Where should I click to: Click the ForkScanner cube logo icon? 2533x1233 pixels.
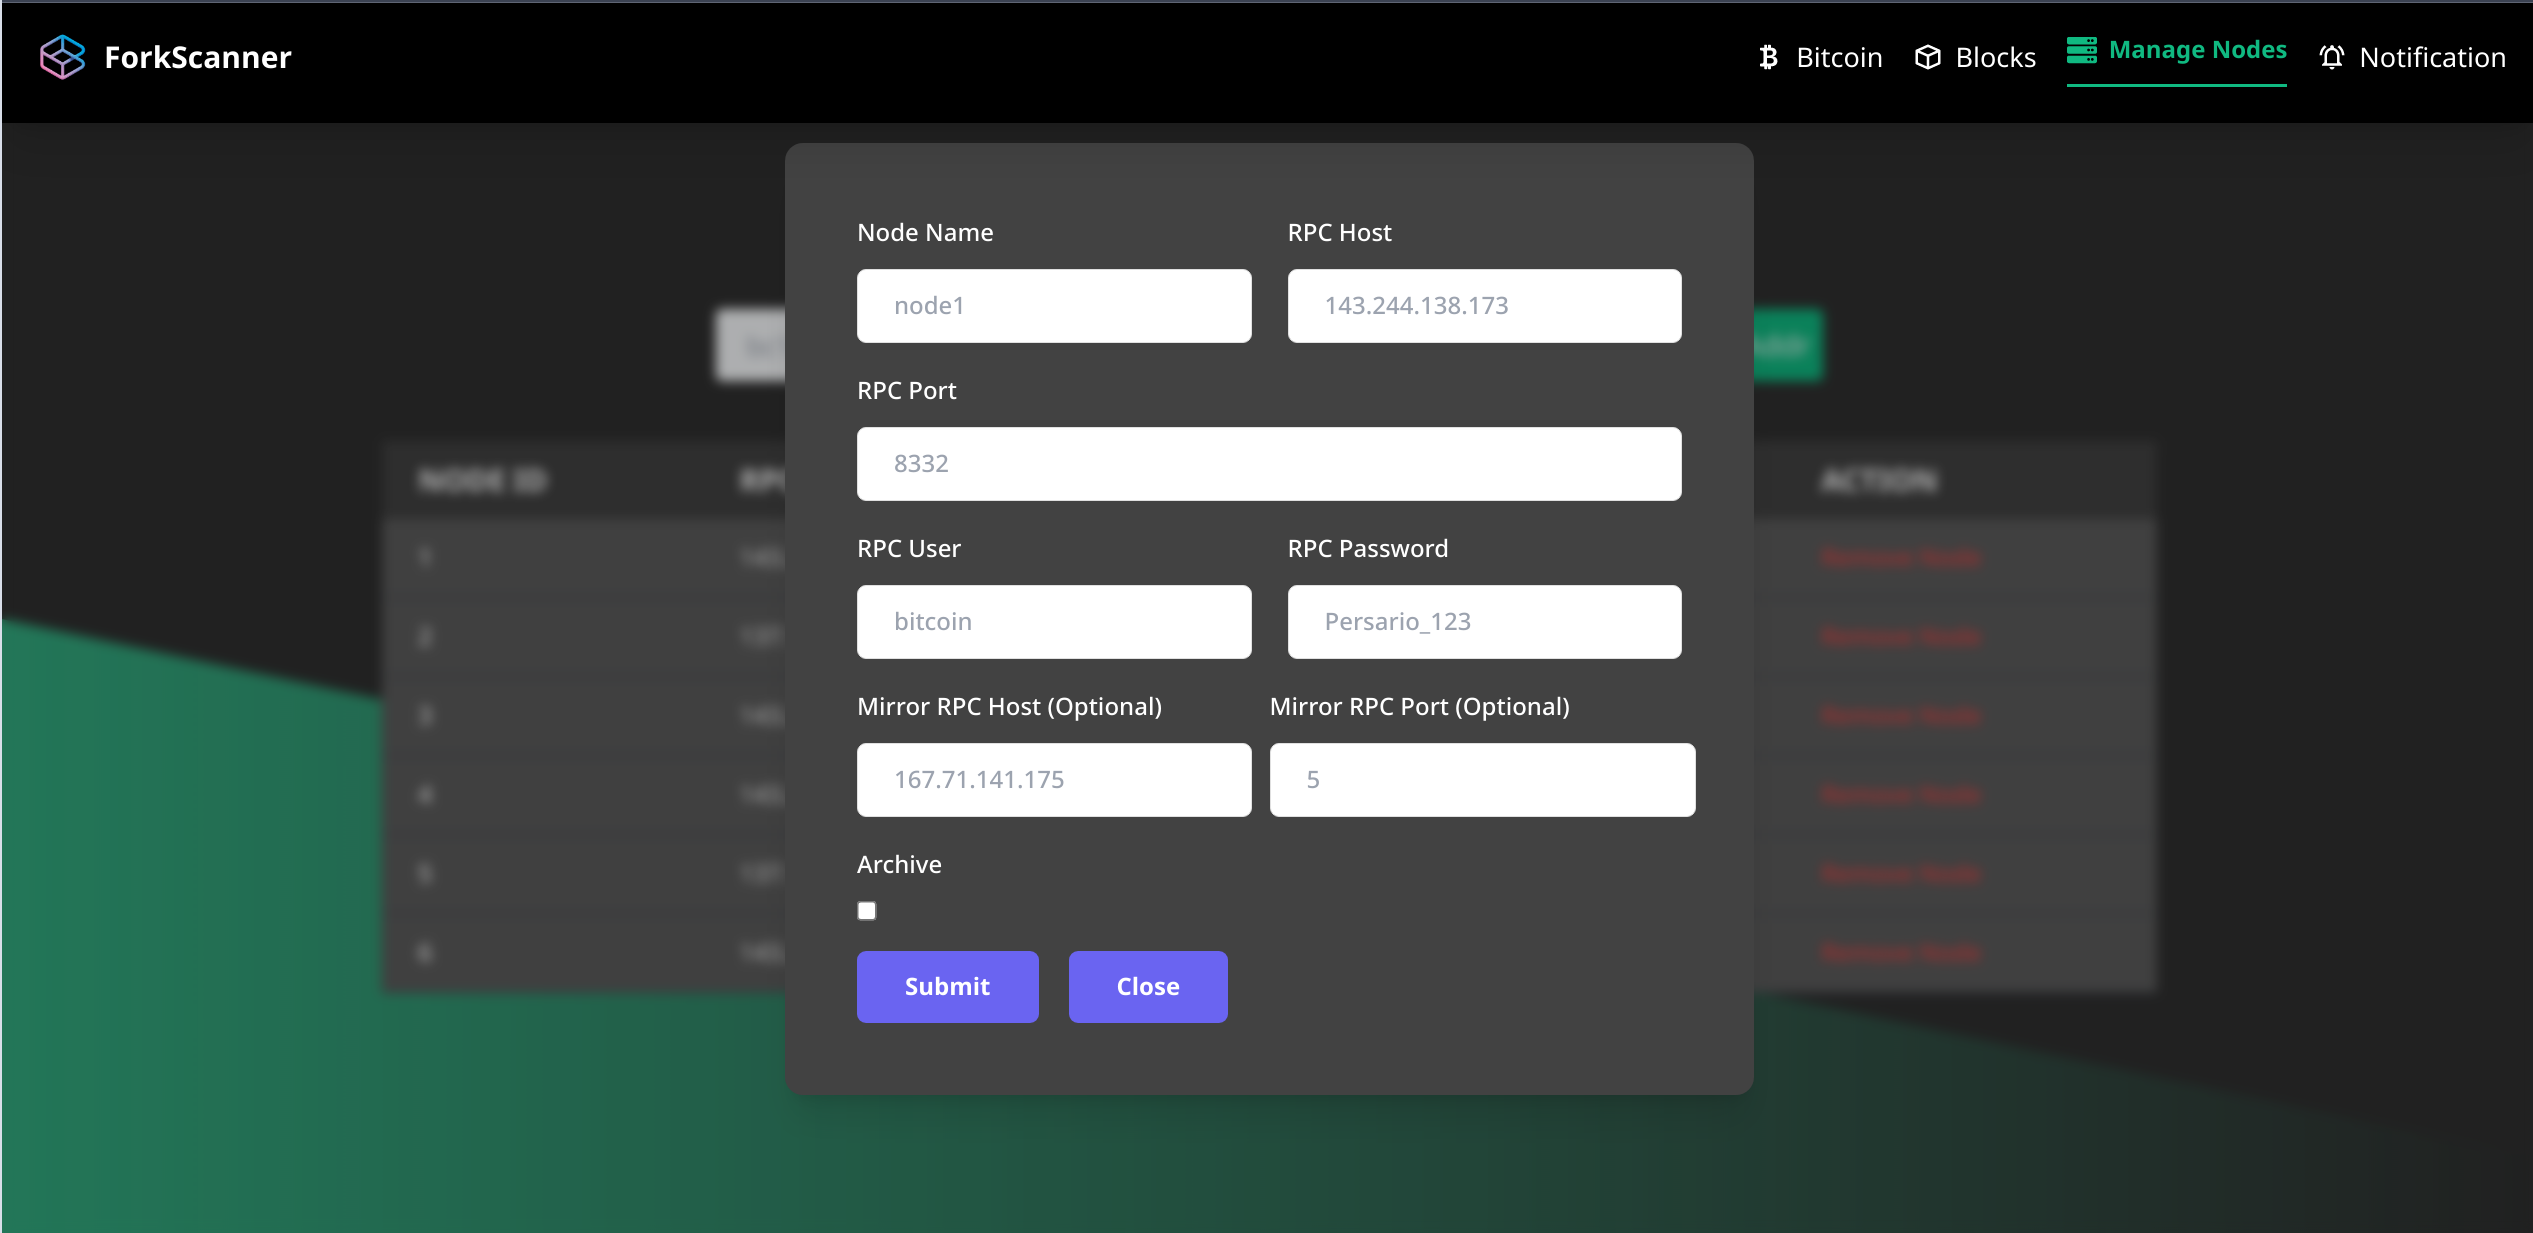pyautogui.click(x=62, y=57)
